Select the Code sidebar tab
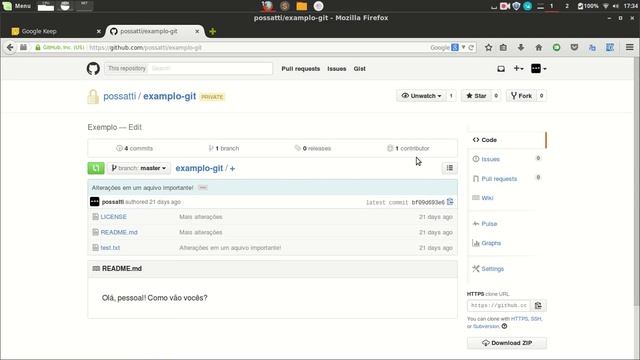This screenshot has width=640, height=360. click(x=506, y=140)
